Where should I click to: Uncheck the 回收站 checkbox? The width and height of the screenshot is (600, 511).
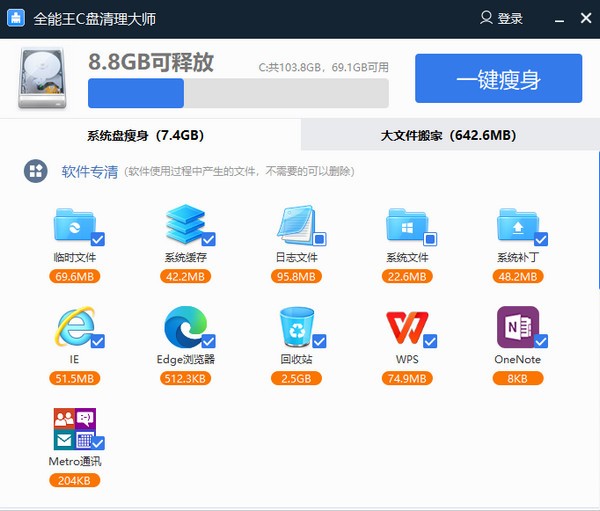(320, 341)
